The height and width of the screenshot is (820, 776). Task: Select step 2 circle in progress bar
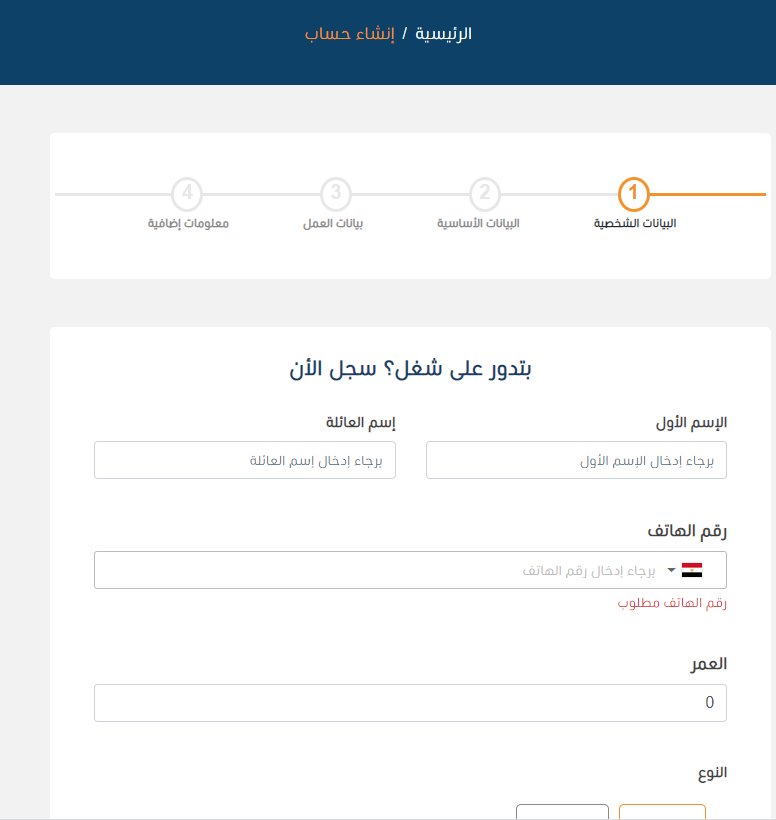[485, 193]
